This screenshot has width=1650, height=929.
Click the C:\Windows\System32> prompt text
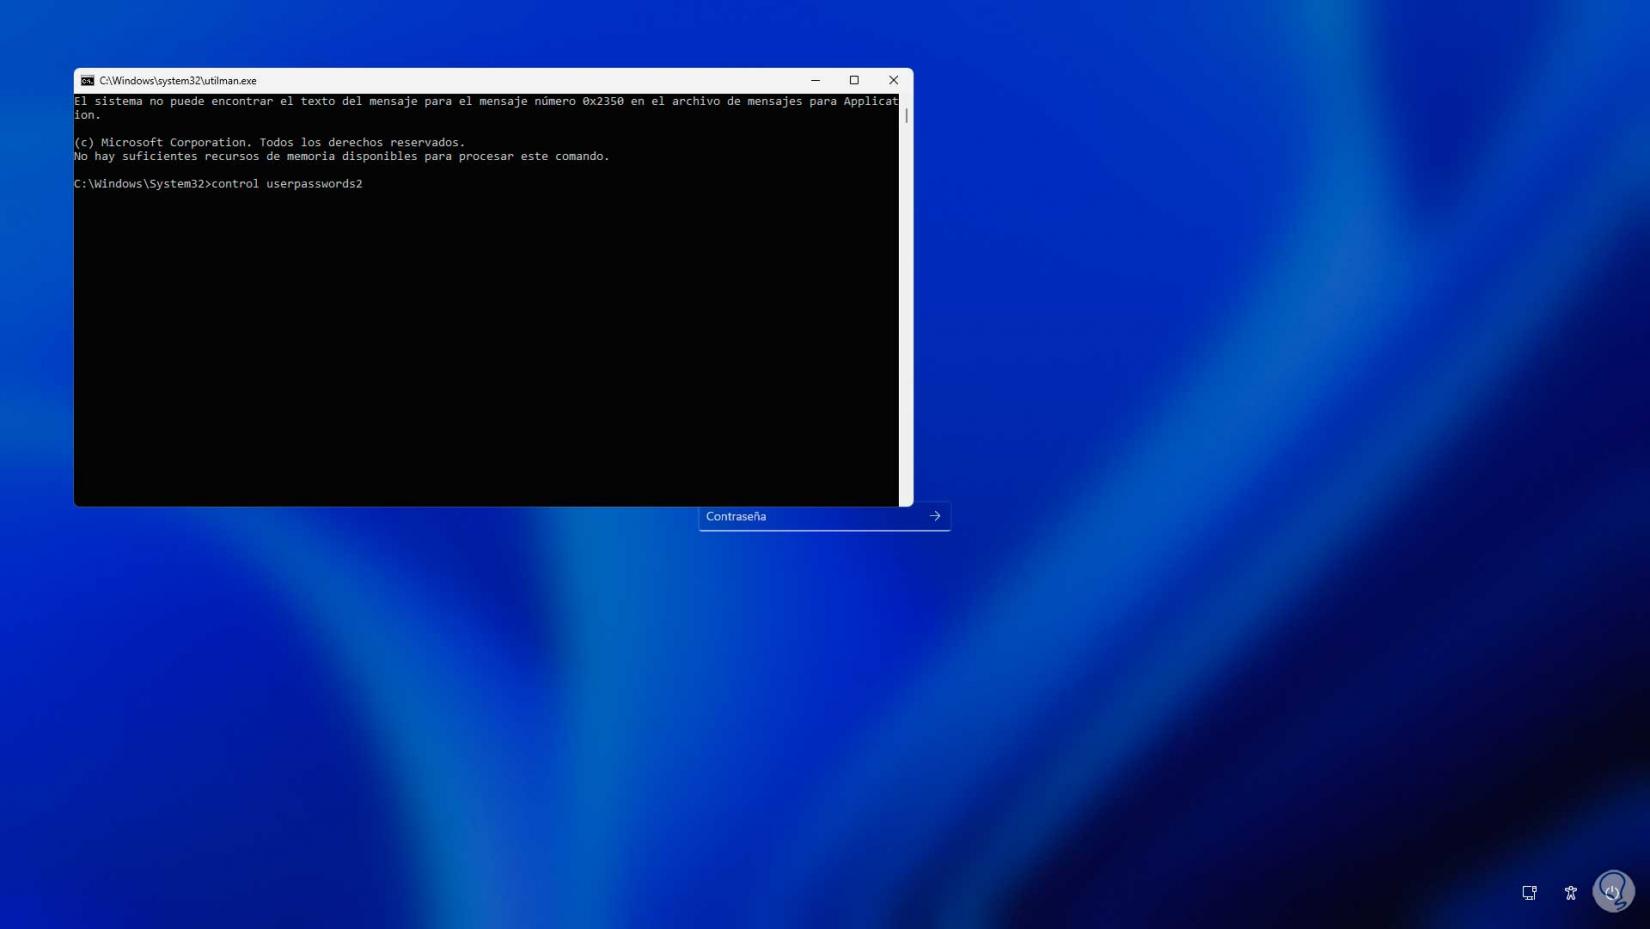tap(142, 184)
